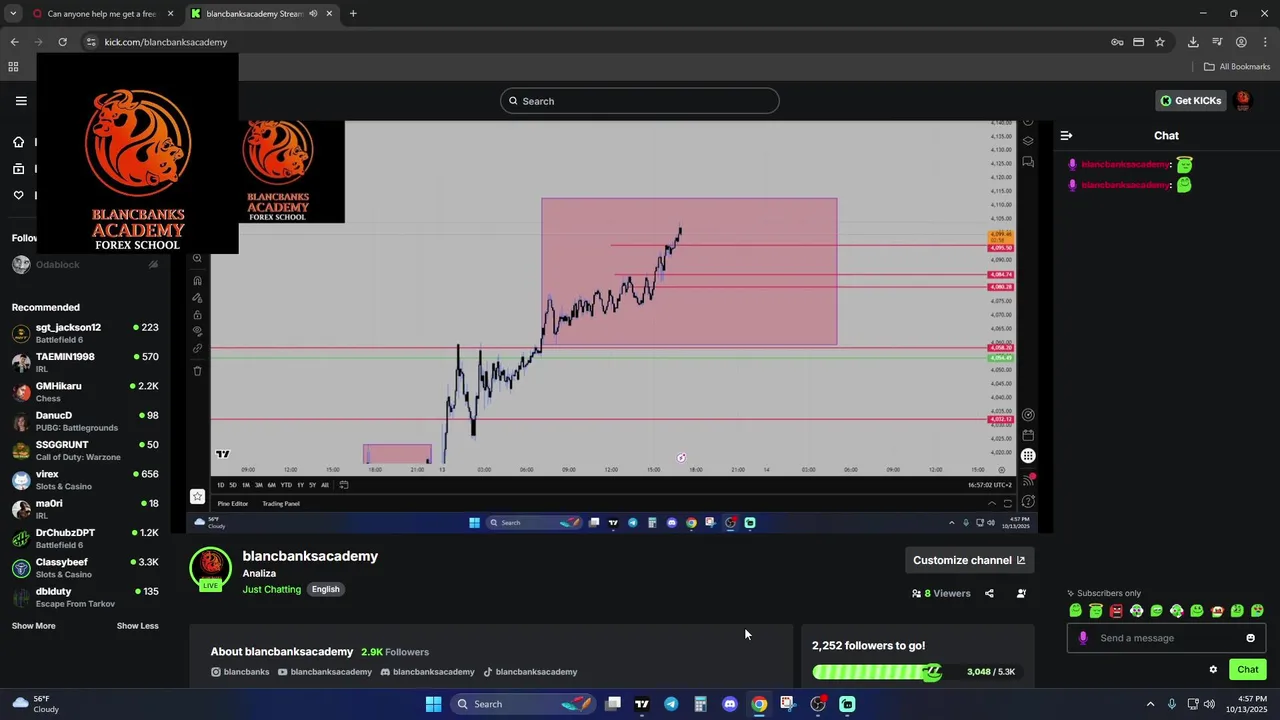Viewport: 1280px width, 720px height.
Task: Open the saved passwords key icon
Action: (x=1117, y=42)
